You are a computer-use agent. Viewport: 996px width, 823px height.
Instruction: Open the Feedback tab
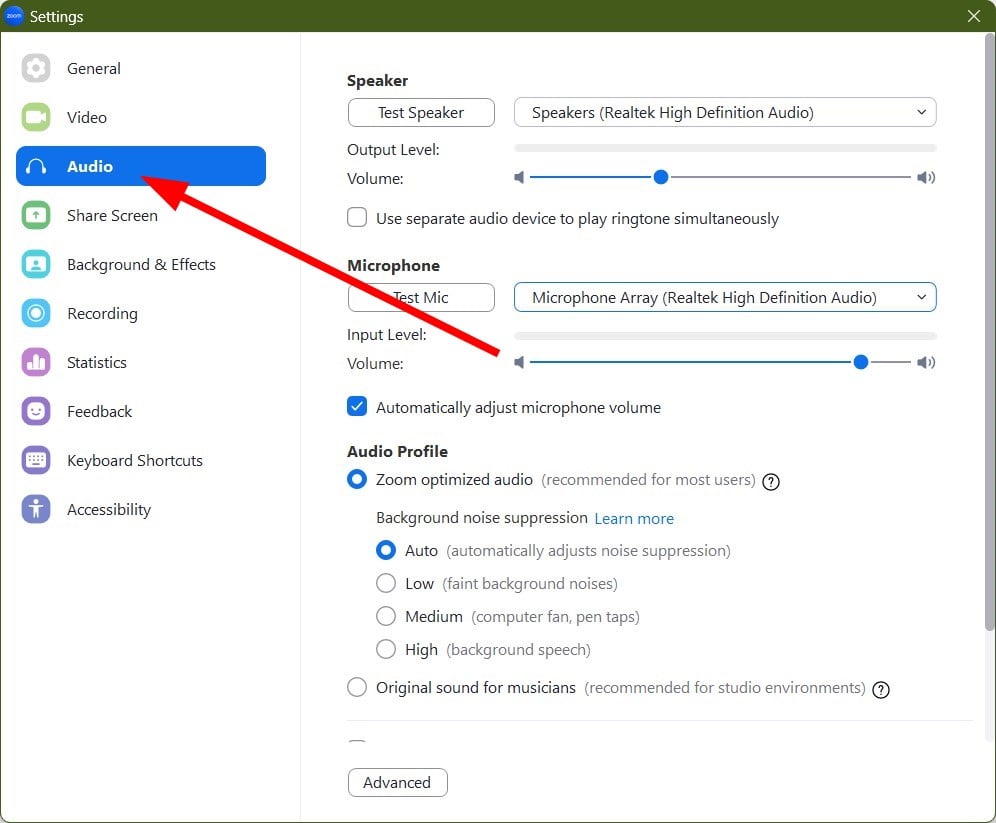tap(140, 411)
